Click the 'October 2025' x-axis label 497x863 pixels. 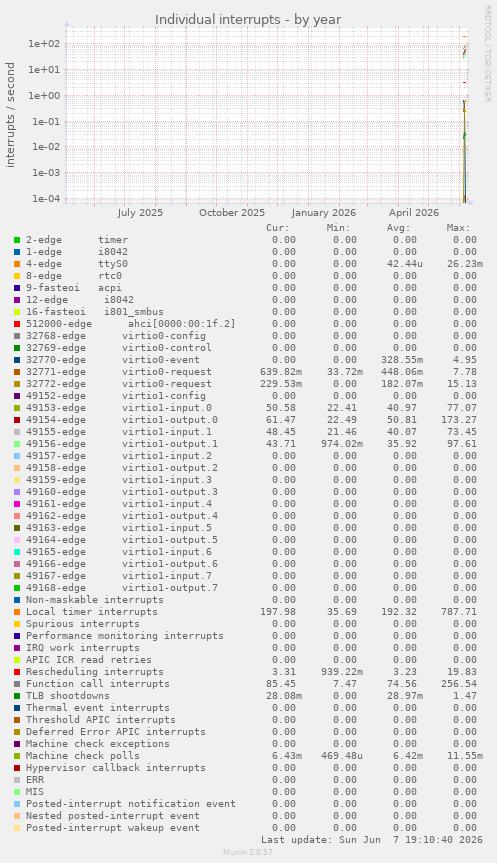click(232, 212)
